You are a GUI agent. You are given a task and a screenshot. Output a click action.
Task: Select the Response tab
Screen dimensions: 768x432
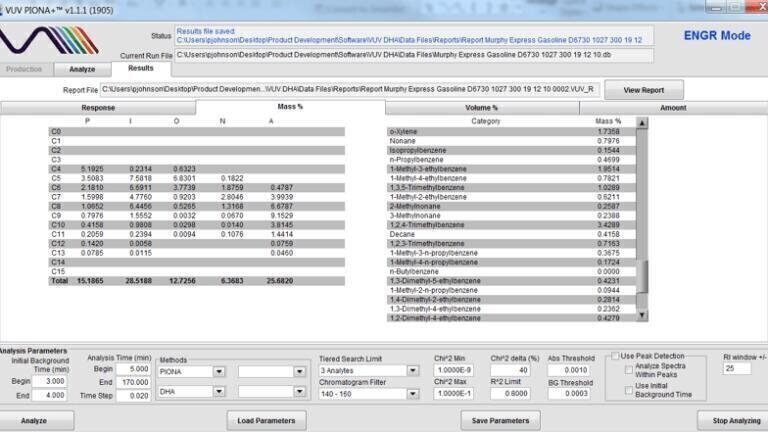[x=98, y=107]
